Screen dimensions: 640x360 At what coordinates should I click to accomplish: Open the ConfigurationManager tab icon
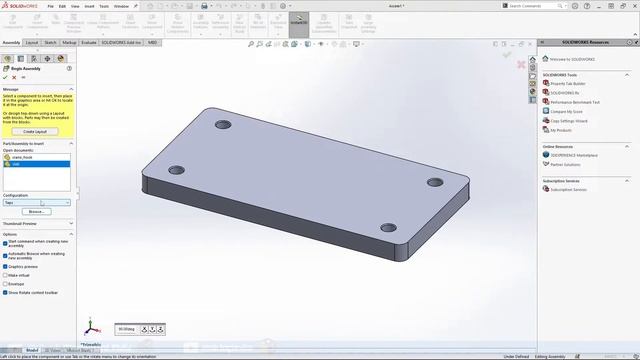point(34,59)
